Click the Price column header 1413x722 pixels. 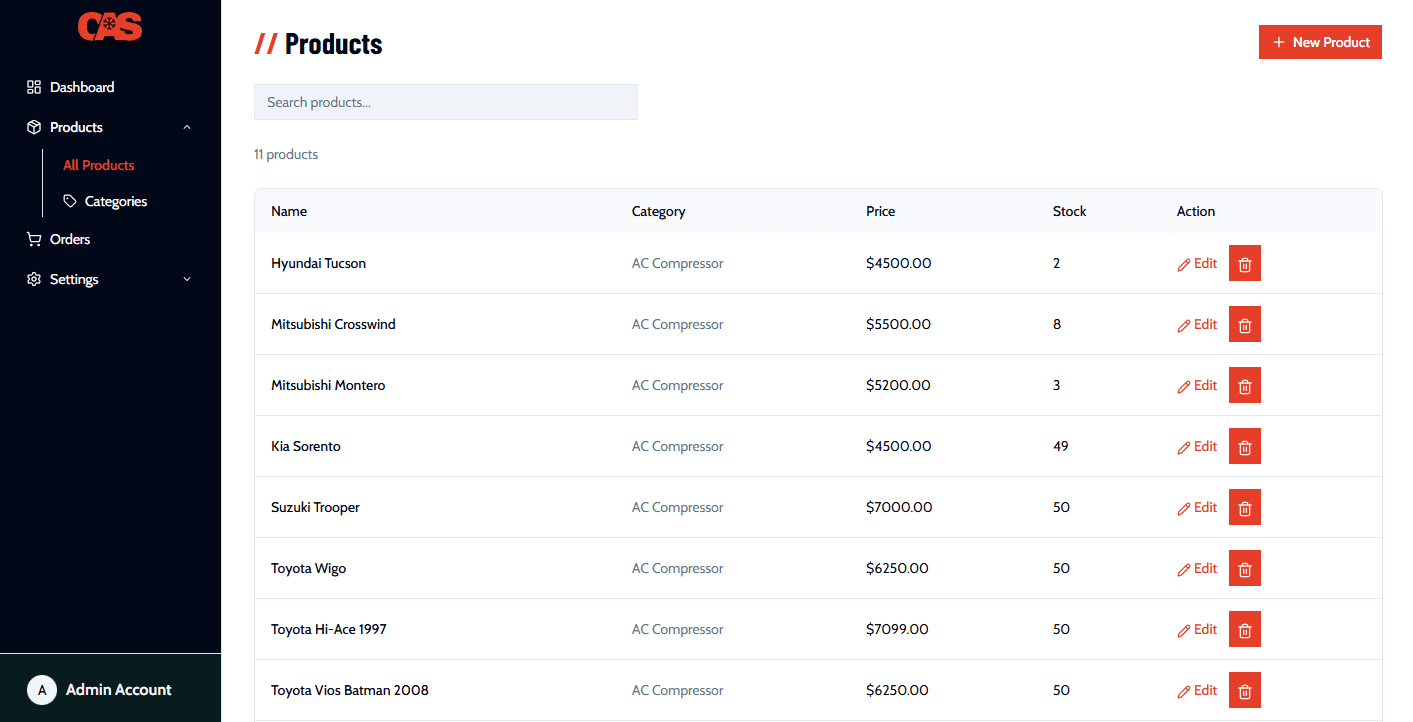coord(881,211)
